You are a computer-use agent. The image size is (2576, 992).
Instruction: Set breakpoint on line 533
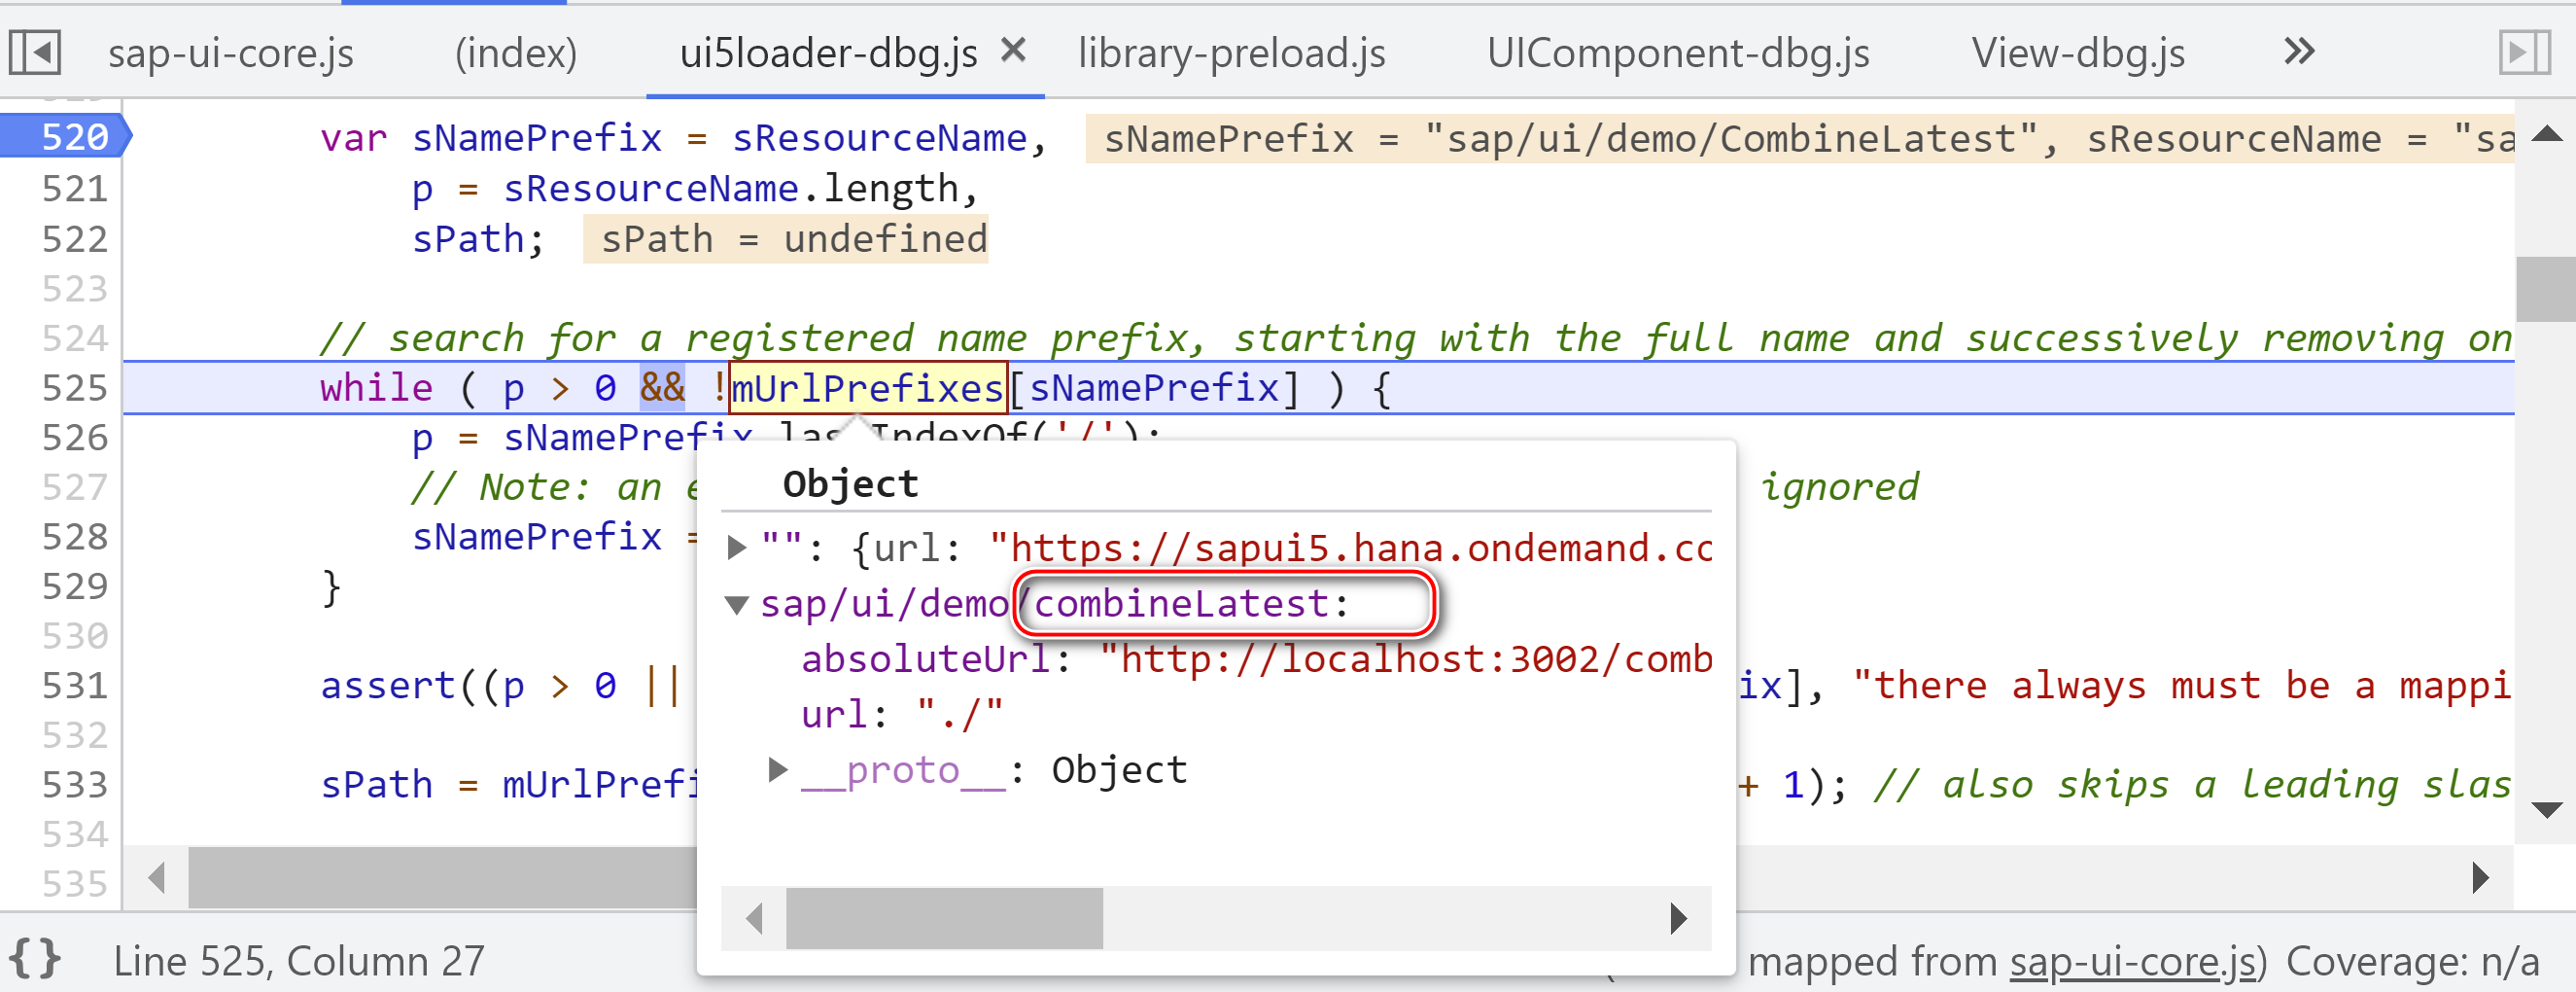pyautogui.click(x=73, y=784)
